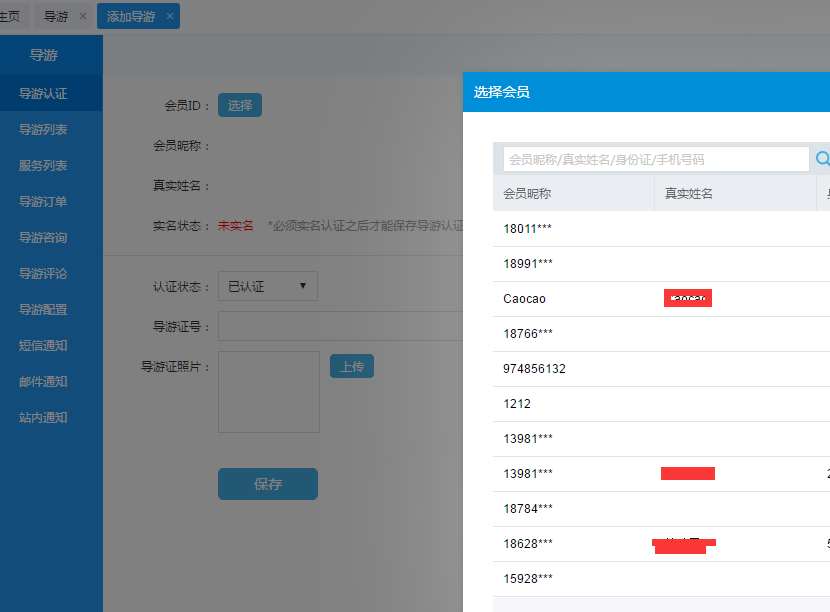
Task: Click the 上传 upload button
Action: [x=351, y=367]
